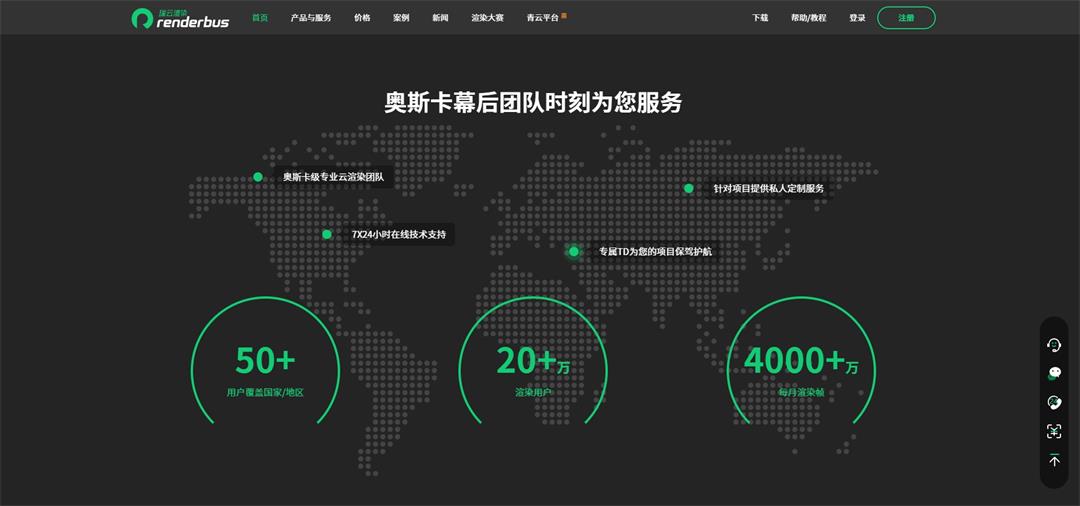Image resolution: width=1080 pixels, height=506 pixels.
Task: Click the 24-hour phone hotline icon
Action: (x=1054, y=402)
